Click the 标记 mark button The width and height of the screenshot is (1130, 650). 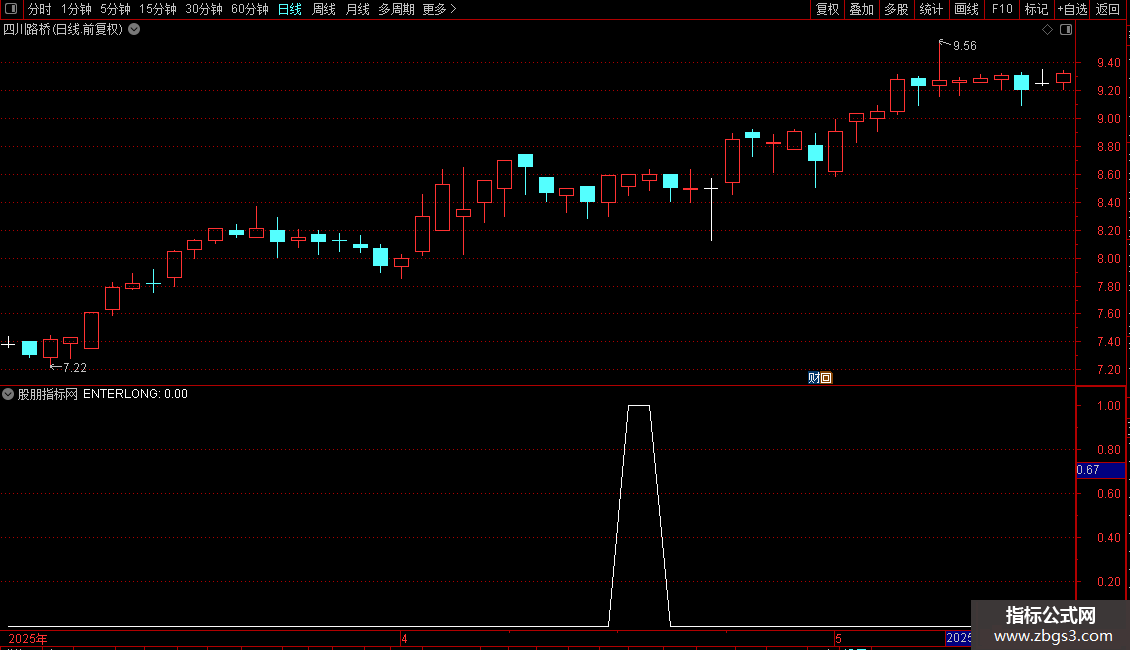[x=1036, y=9]
